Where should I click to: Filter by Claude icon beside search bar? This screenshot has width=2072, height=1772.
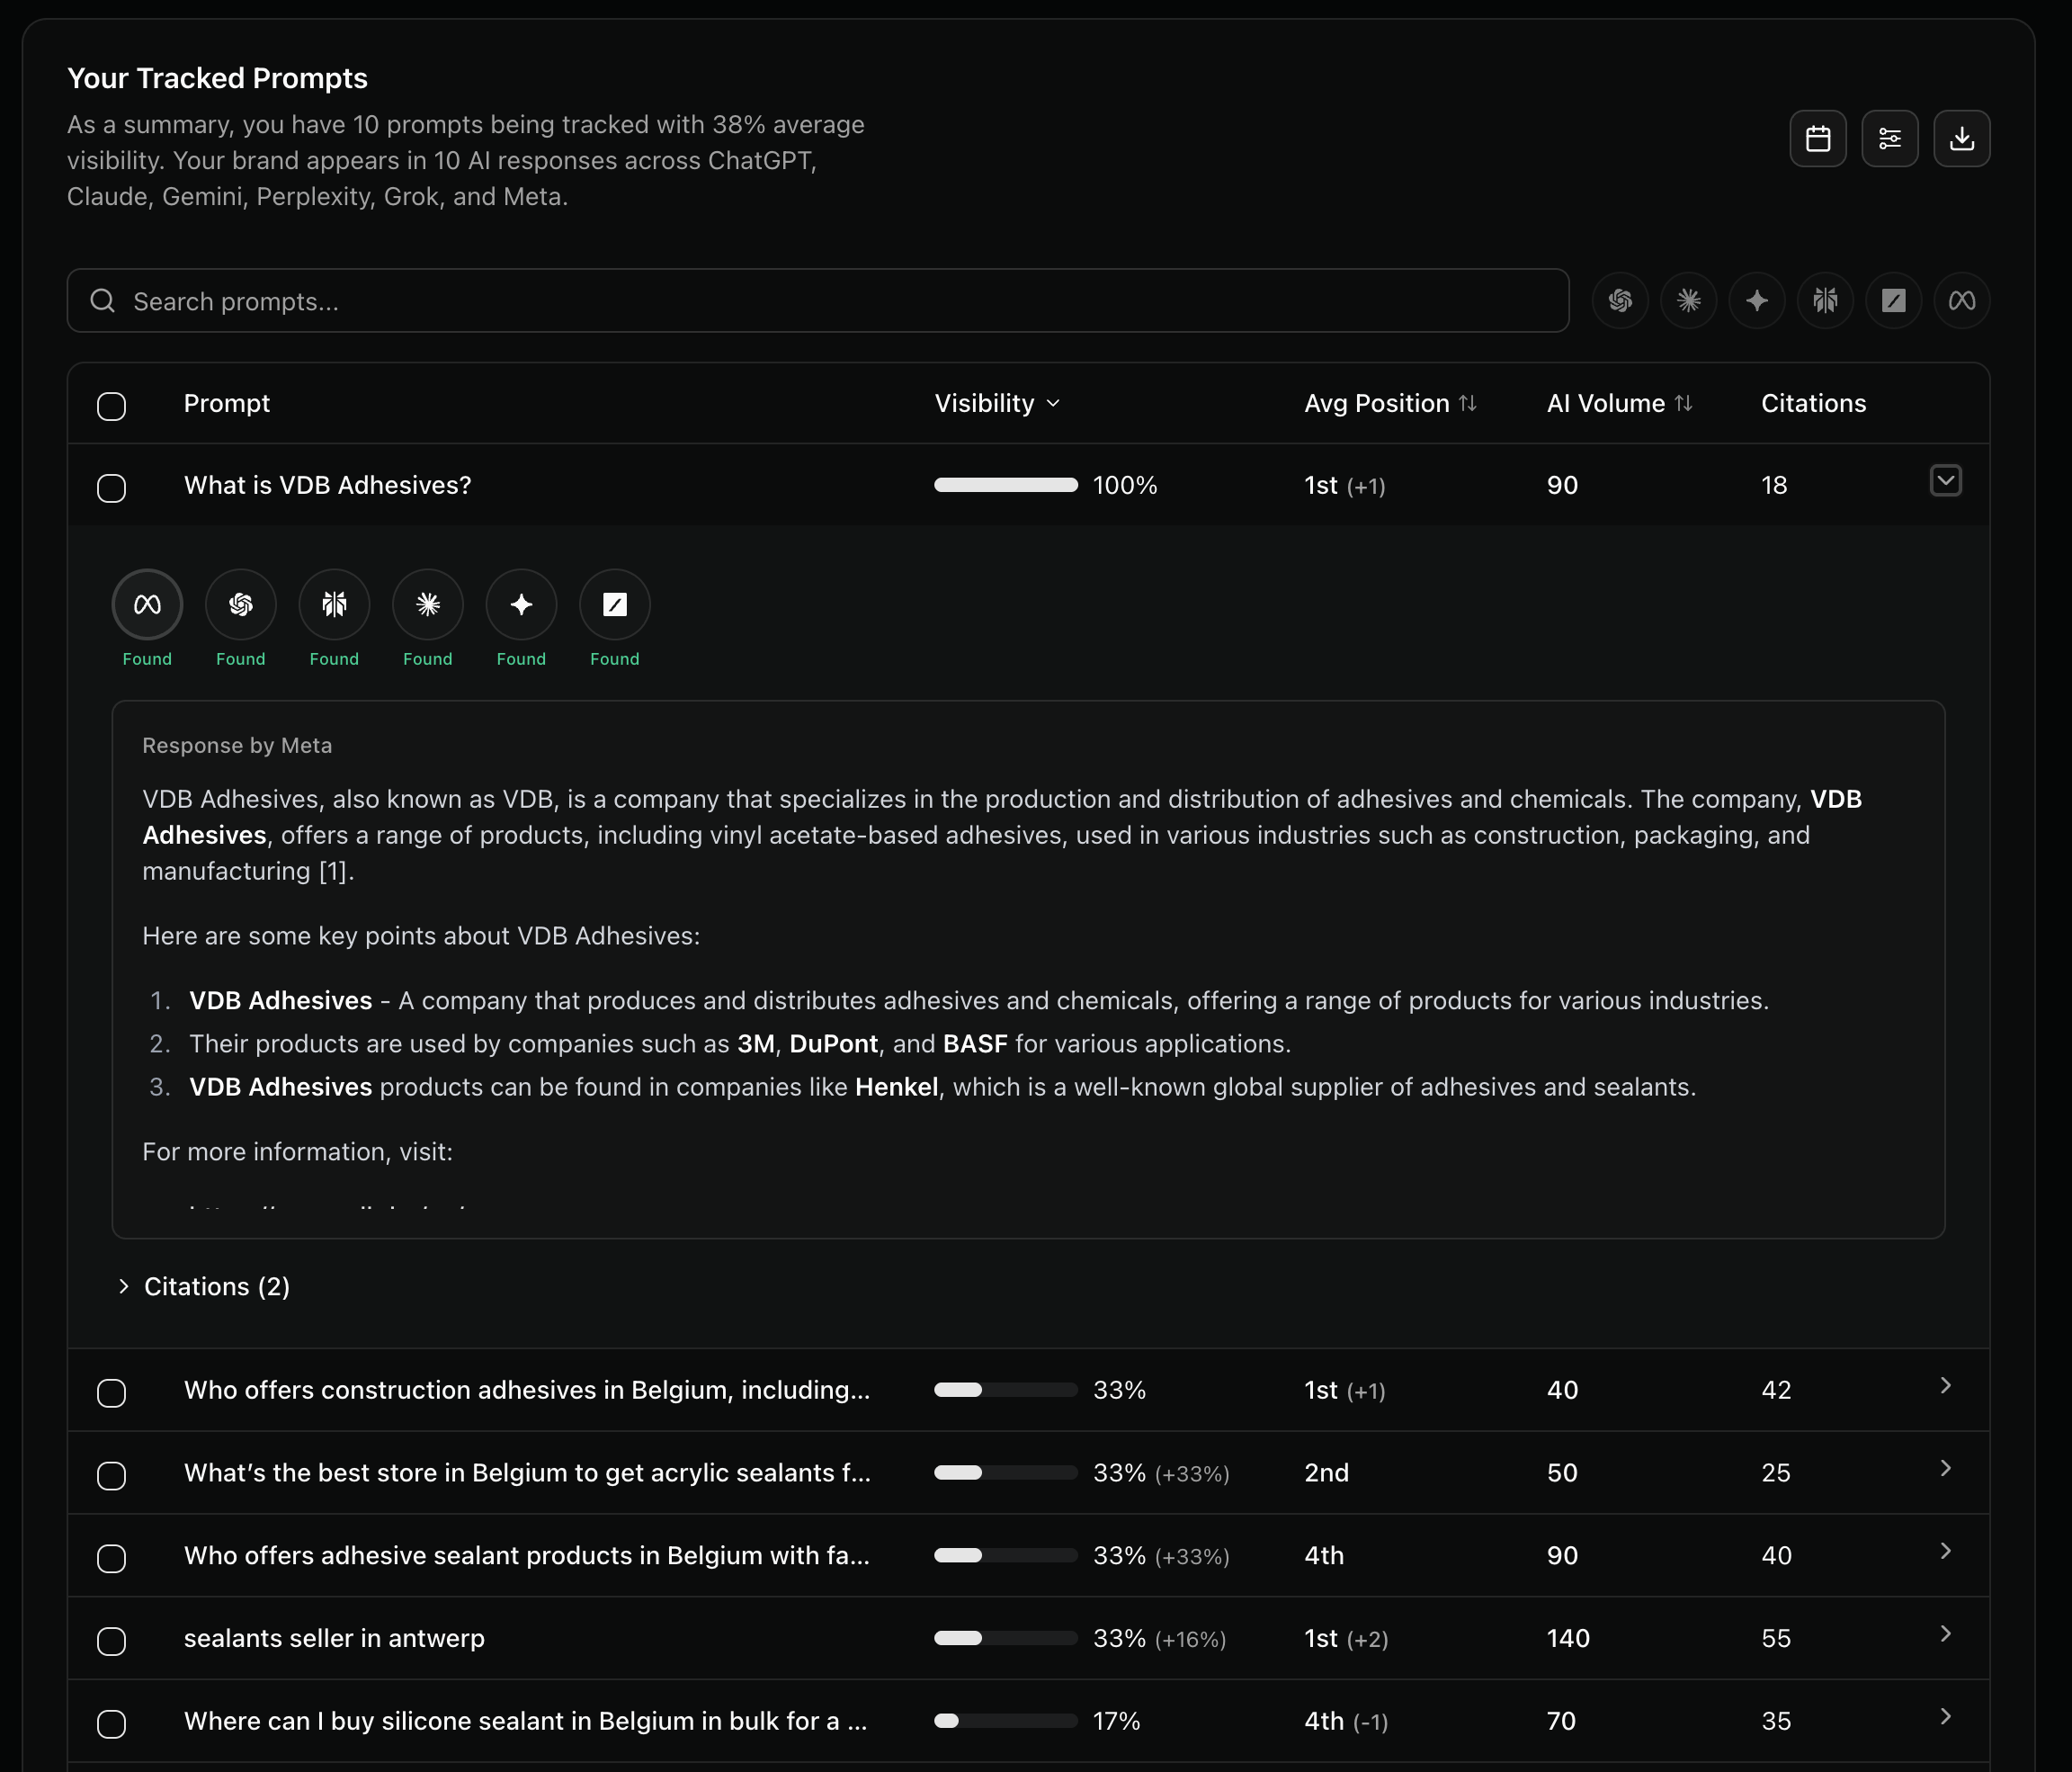pos(1688,300)
